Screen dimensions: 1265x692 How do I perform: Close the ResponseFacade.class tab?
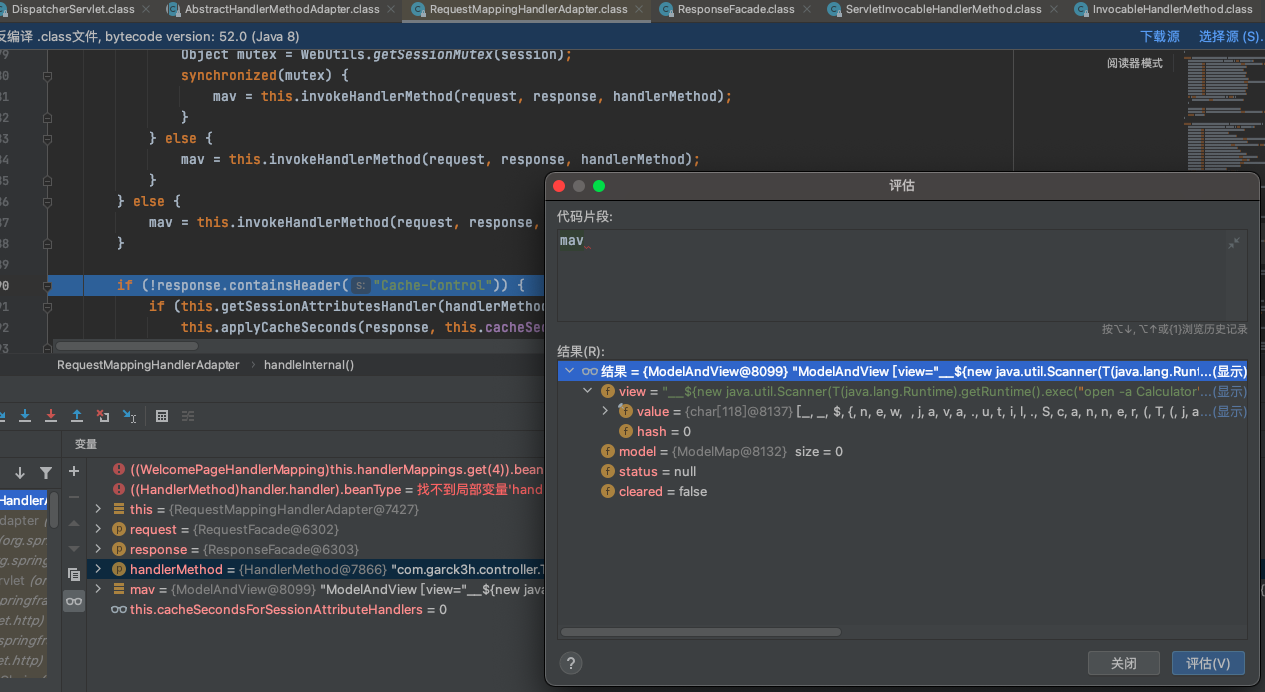807,9
